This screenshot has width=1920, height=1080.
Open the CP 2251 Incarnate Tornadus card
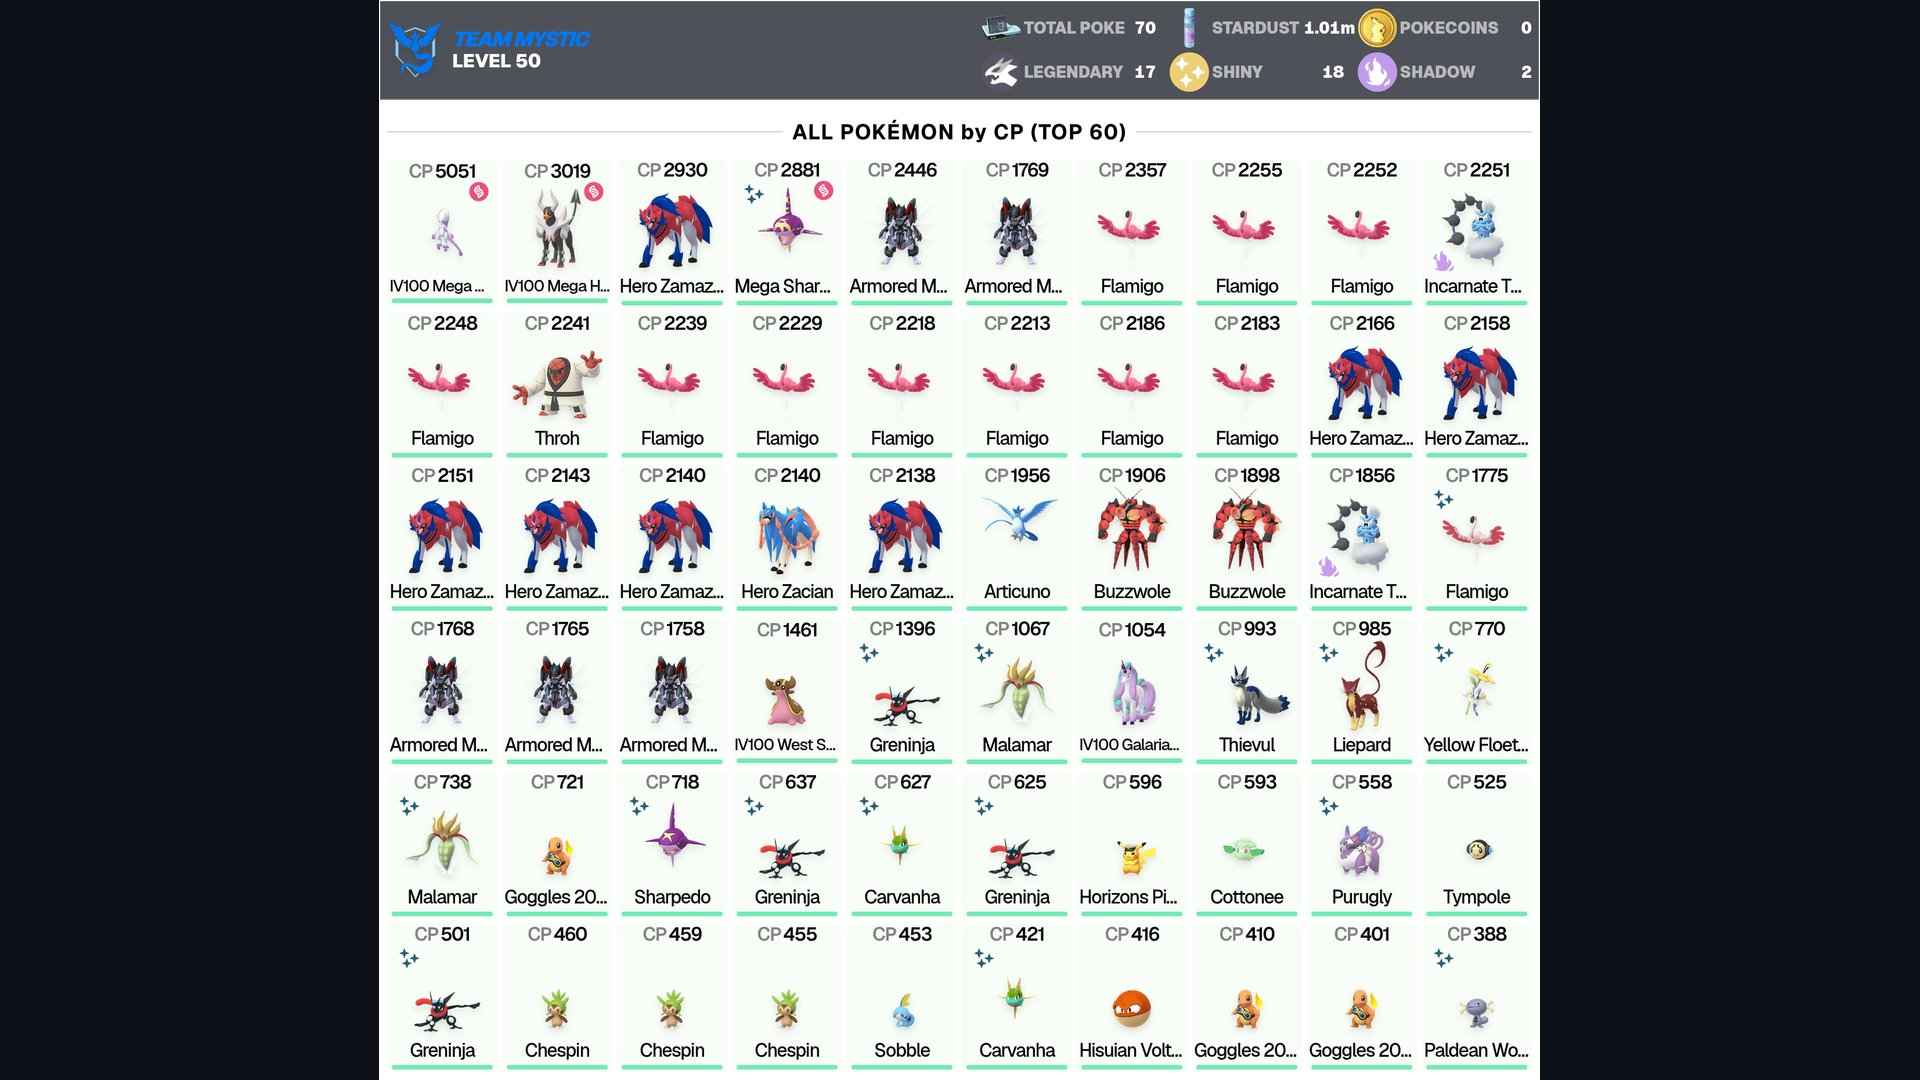click(x=1477, y=231)
